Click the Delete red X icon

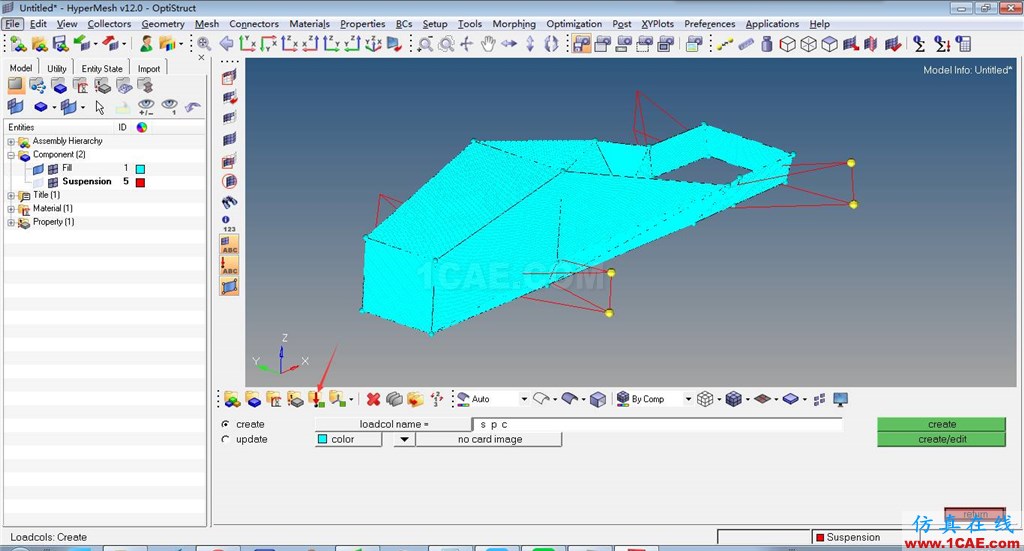point(373,399)
